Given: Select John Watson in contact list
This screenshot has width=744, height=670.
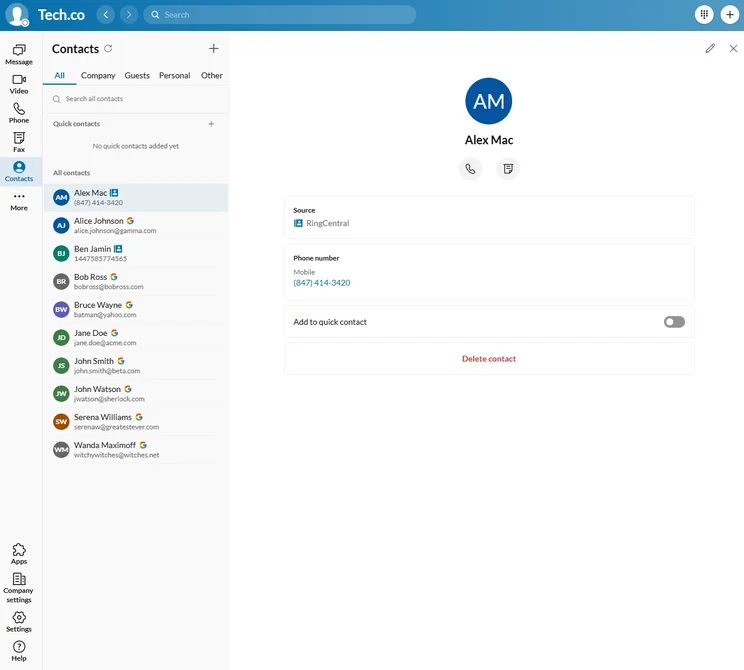Looking at the screenshot, I should (136, 393).
